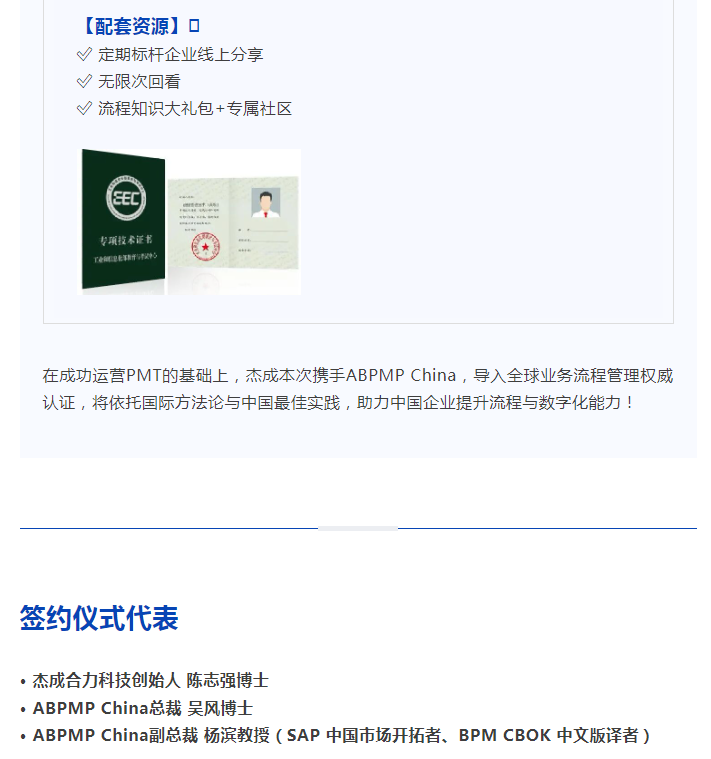Click ABPMP China总裁 吴风博士 list item
711x759 pixels.
[143, 708]
